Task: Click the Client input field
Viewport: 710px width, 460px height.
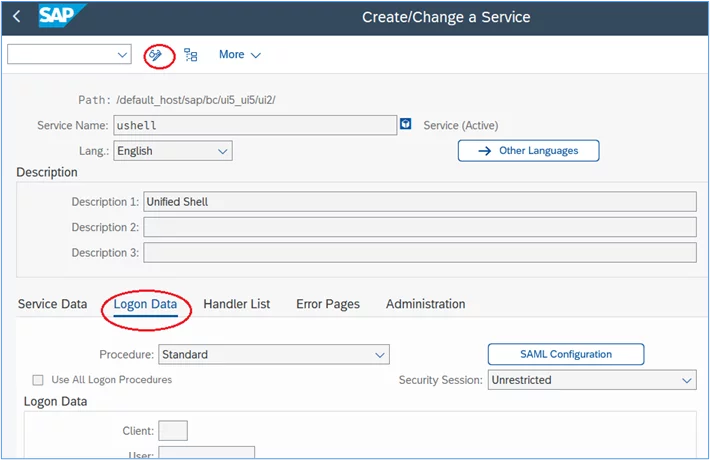Action: tap(173, 431)
